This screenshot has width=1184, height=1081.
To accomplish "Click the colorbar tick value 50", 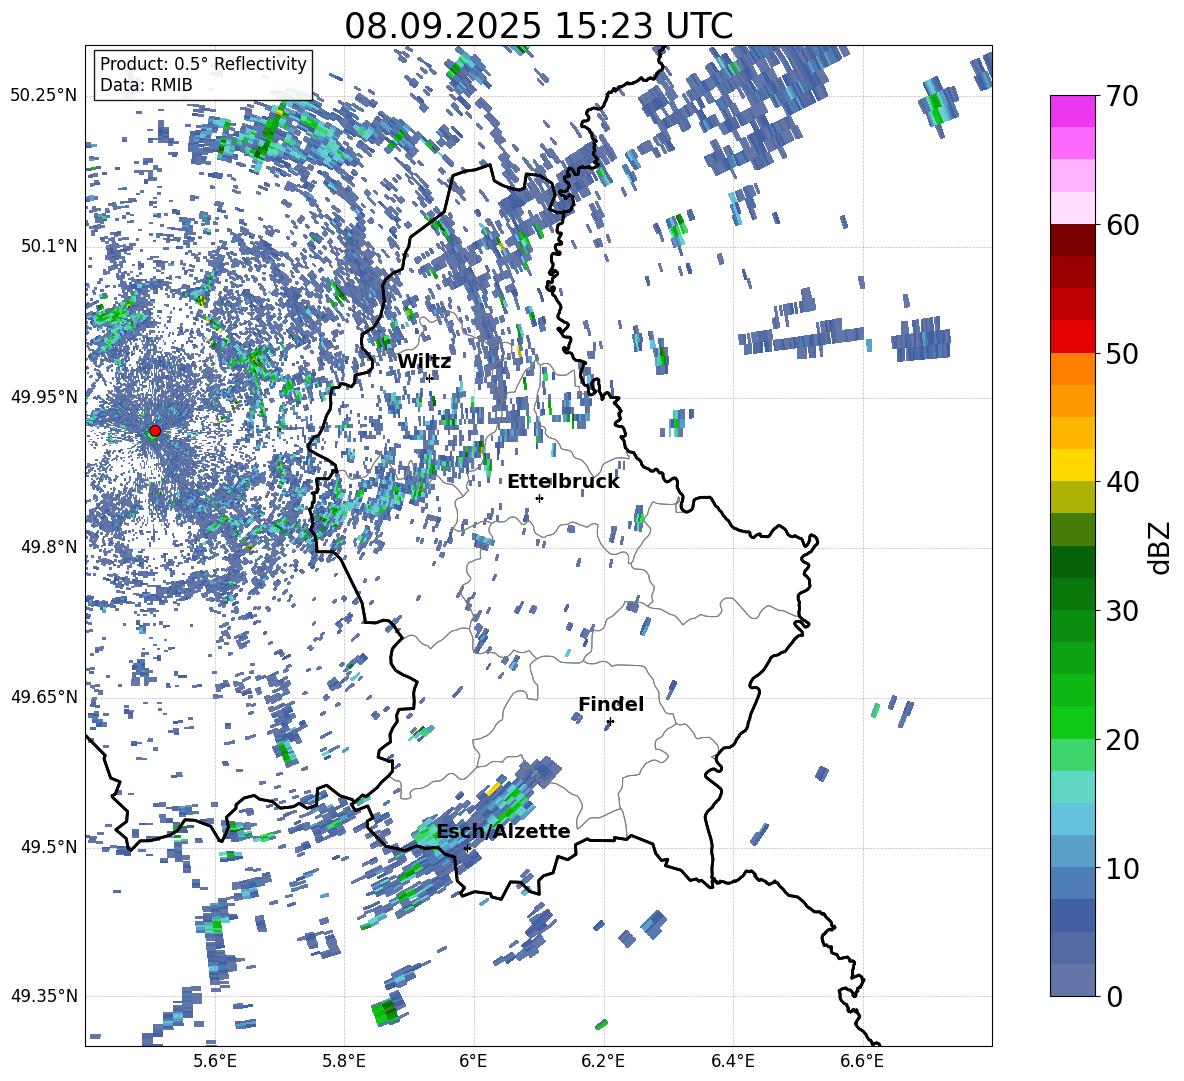I will (x=1122, y=353).
